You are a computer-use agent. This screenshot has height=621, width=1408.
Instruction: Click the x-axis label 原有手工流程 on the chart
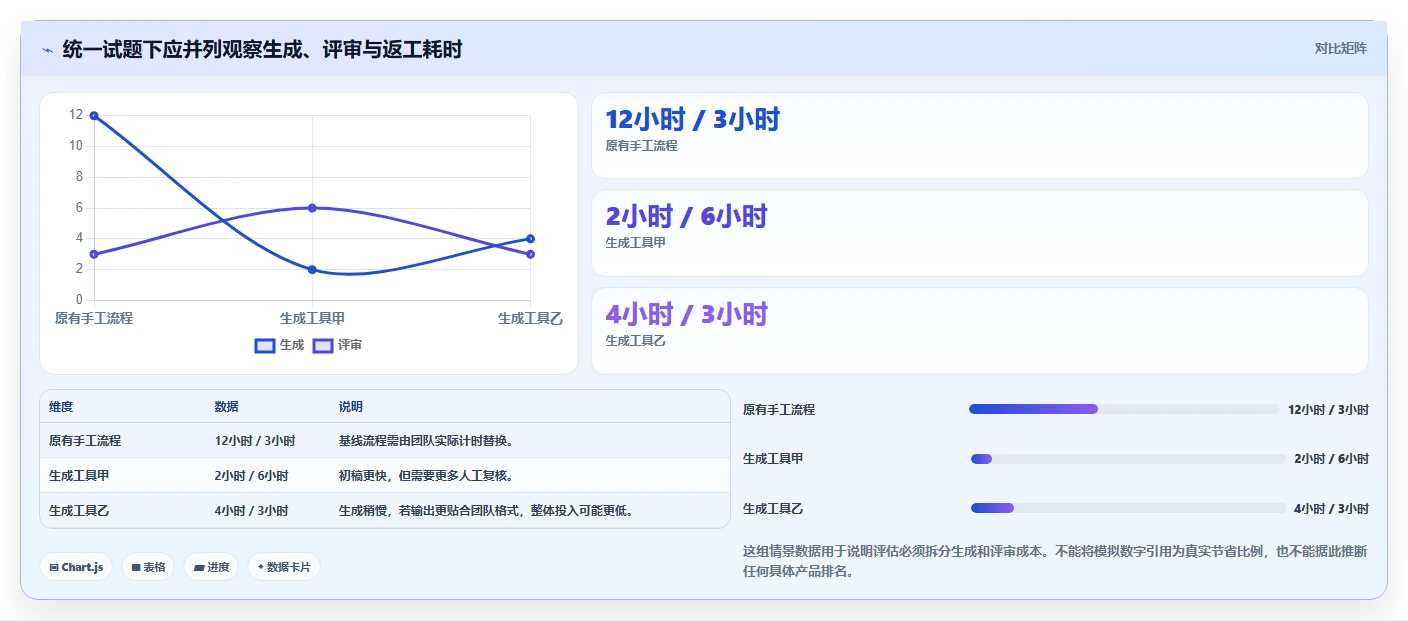pos(94,318)
